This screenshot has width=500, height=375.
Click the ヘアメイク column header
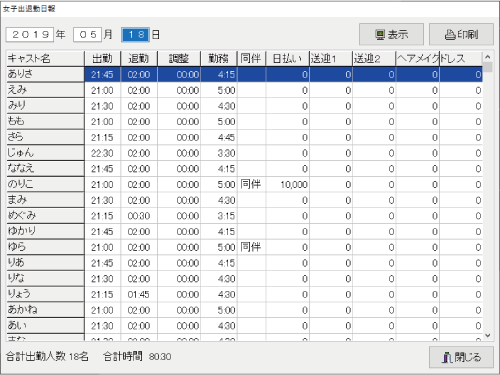click(x=418, y=59)
